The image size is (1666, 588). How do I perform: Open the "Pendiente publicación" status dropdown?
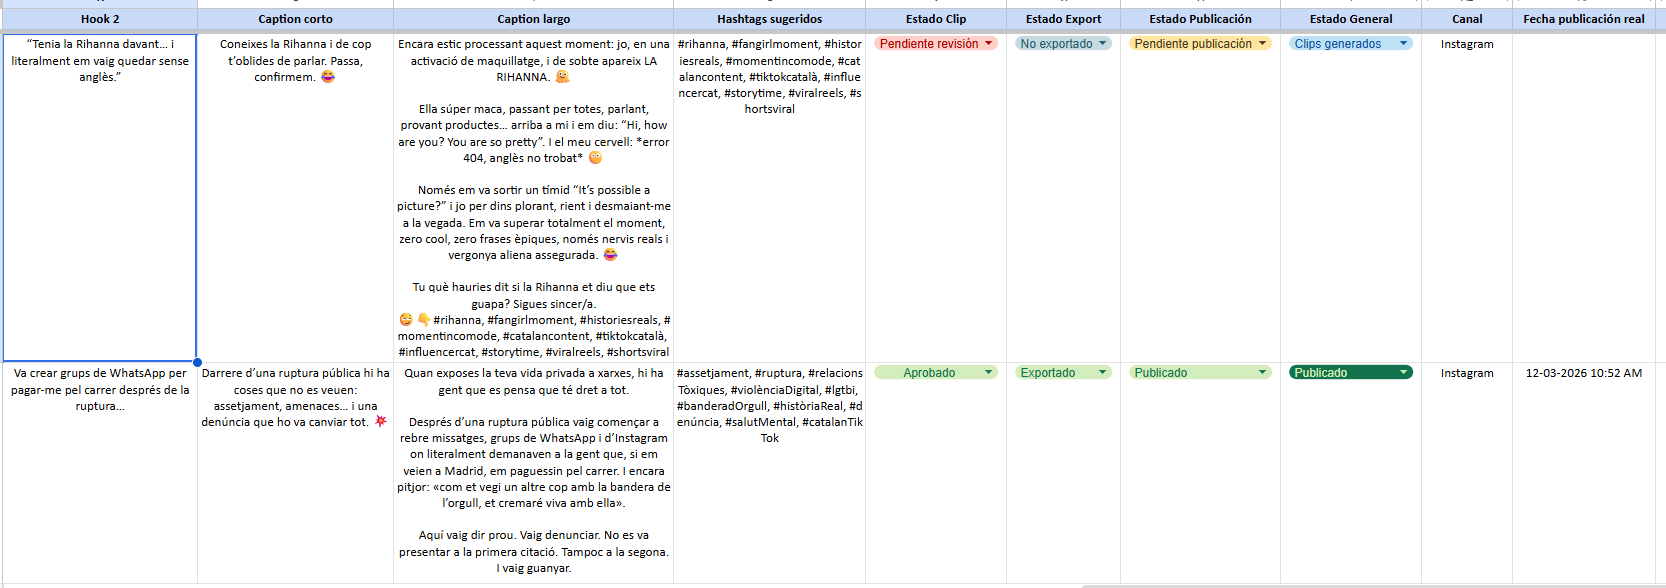(x=1200, y=44)
